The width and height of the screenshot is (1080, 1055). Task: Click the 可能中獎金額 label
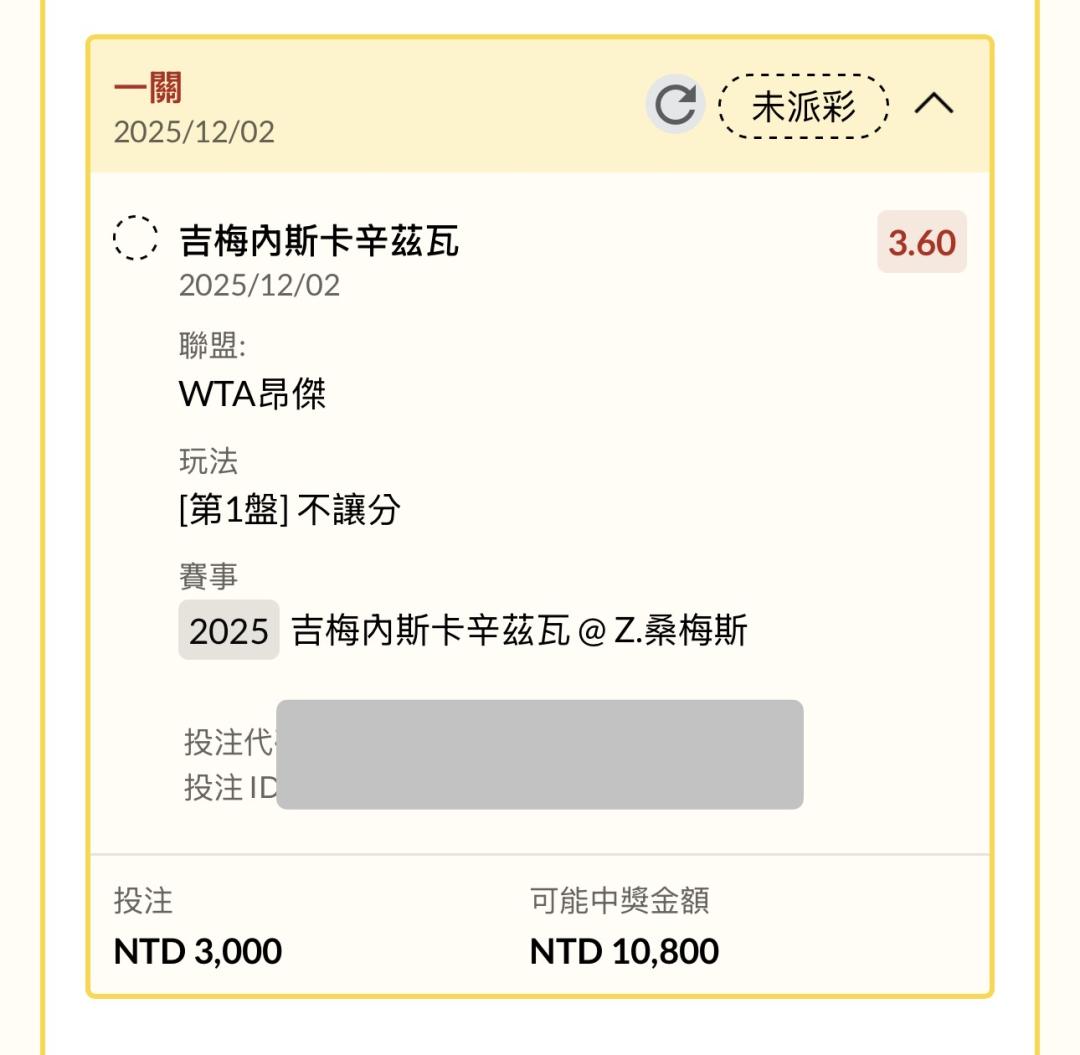tap(619, 901)
